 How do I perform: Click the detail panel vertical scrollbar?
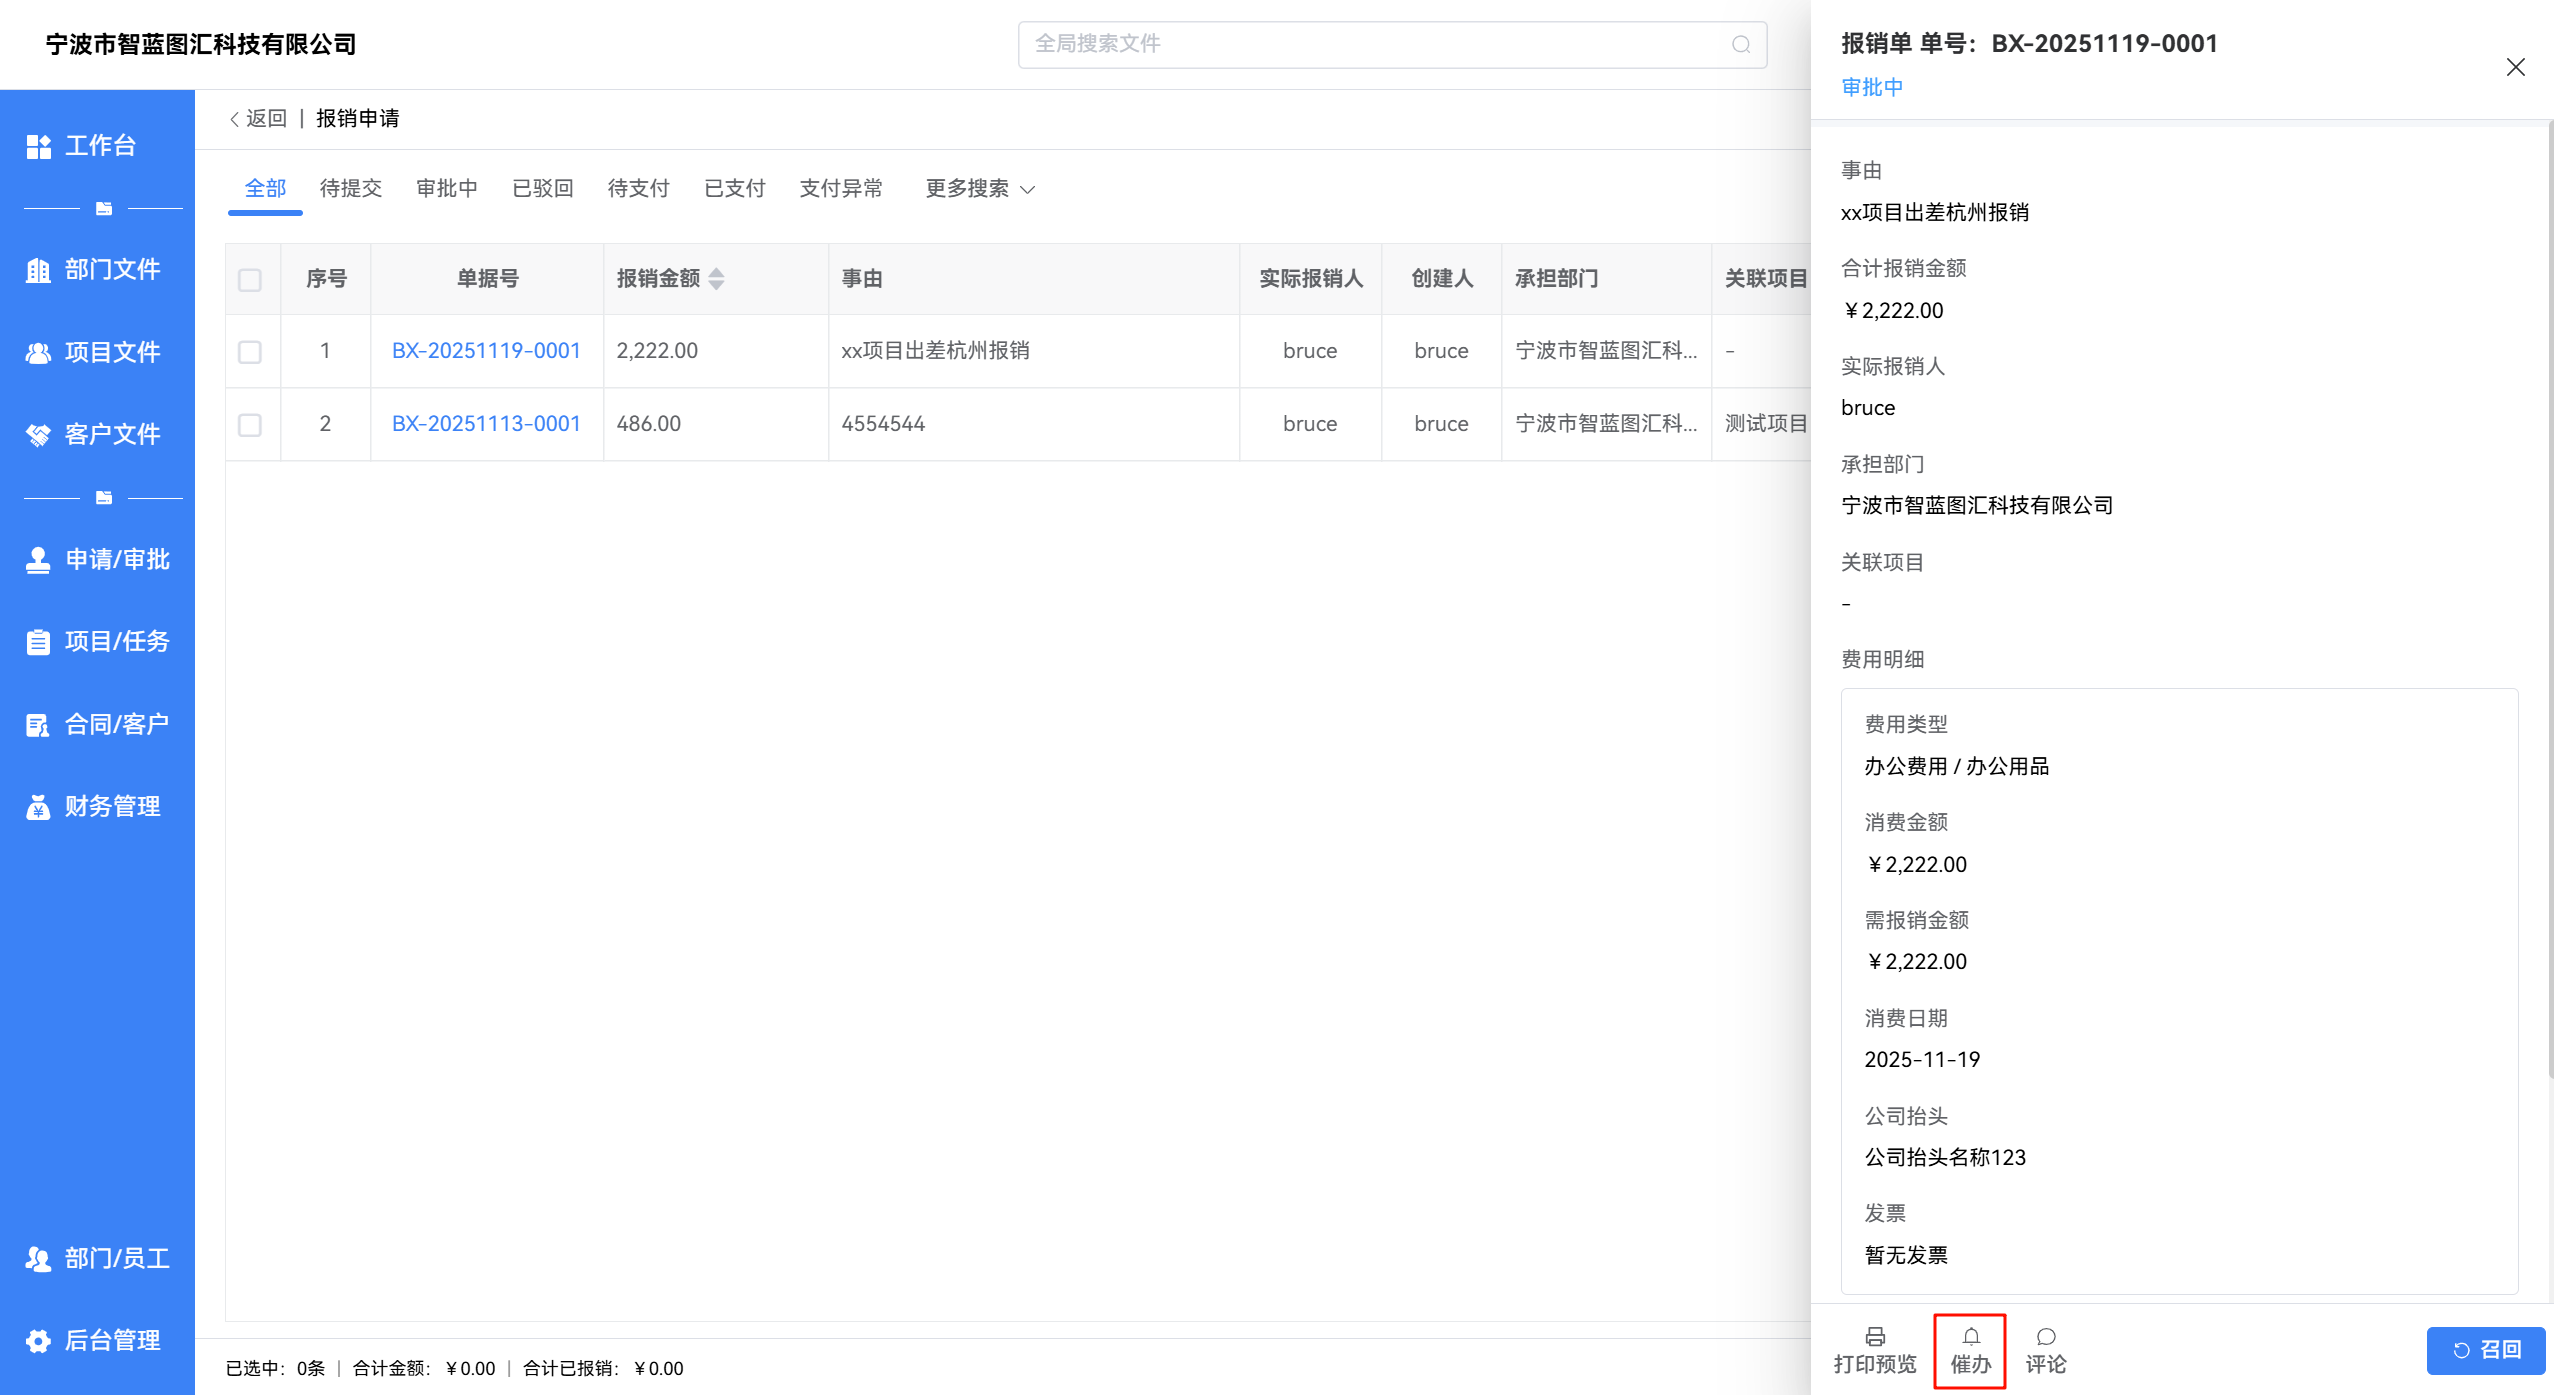coord(2549,600)
